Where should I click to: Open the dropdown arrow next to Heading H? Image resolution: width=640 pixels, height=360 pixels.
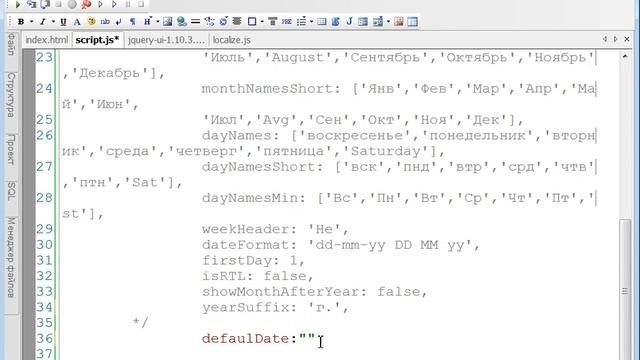pos(158,22)
